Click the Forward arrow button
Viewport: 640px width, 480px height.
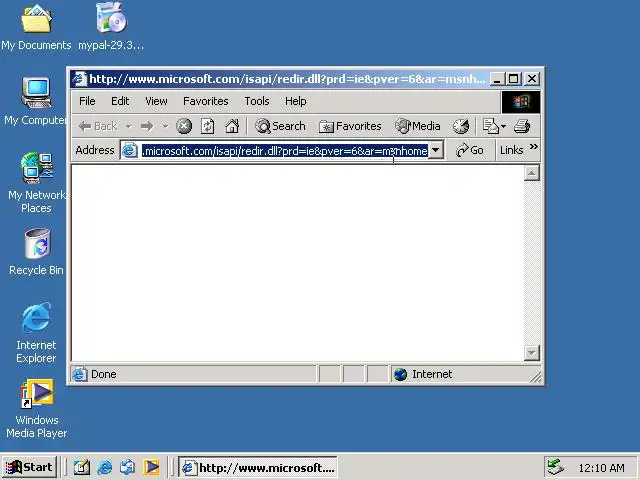click(147, 126)
